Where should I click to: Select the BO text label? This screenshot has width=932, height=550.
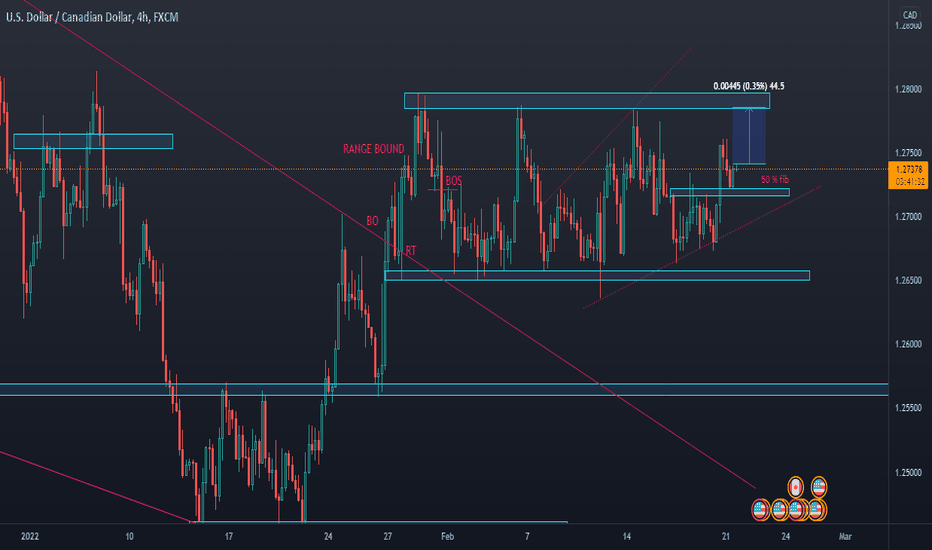[372, 221]
